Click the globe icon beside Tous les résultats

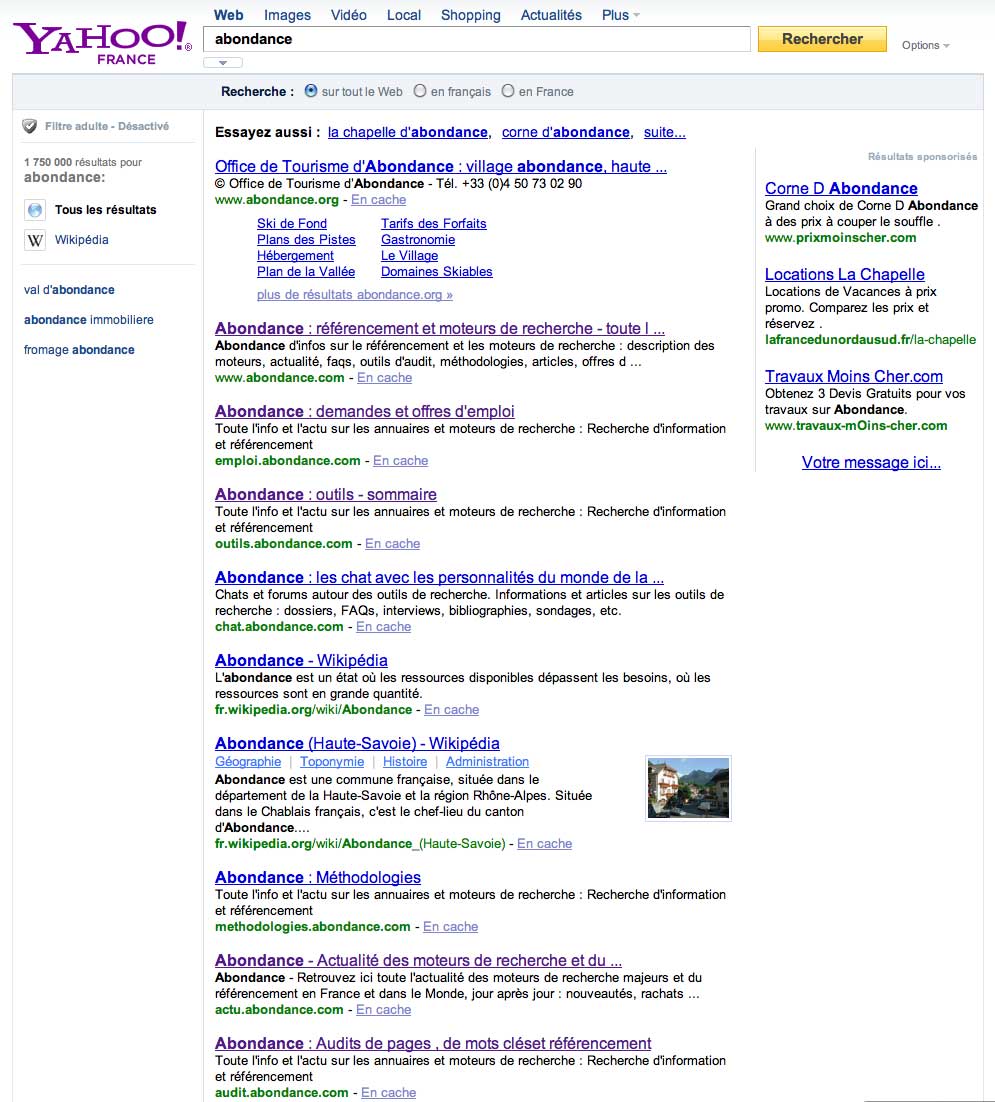point(34,209)
